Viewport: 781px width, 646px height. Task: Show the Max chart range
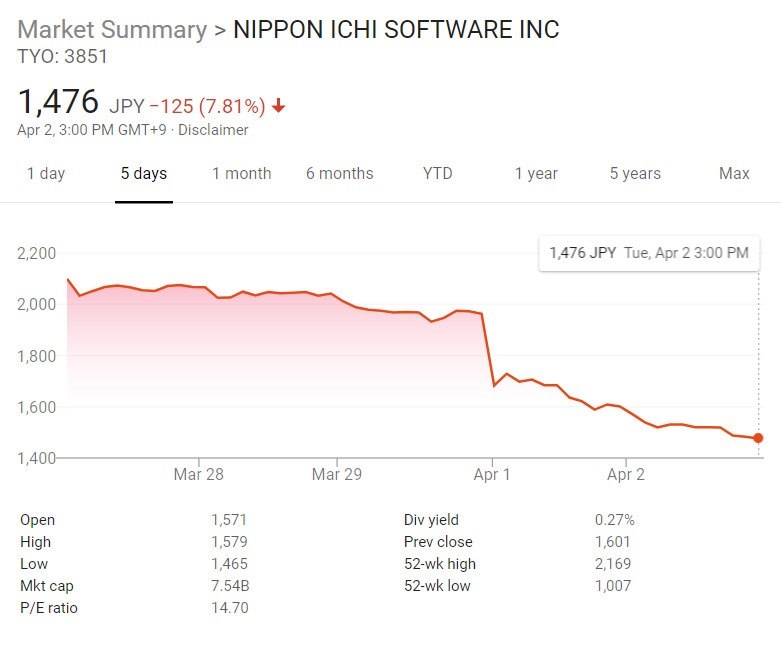pos(734,174)
